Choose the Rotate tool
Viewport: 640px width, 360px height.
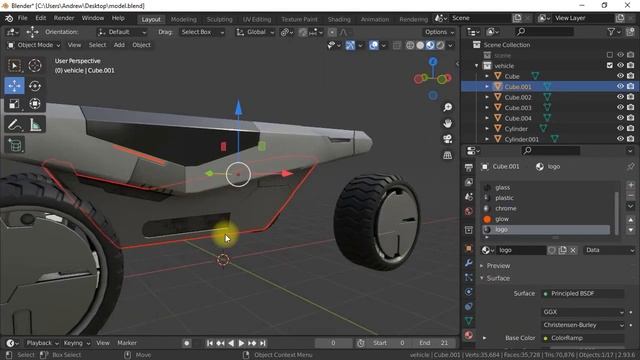[x=35, y=86]
